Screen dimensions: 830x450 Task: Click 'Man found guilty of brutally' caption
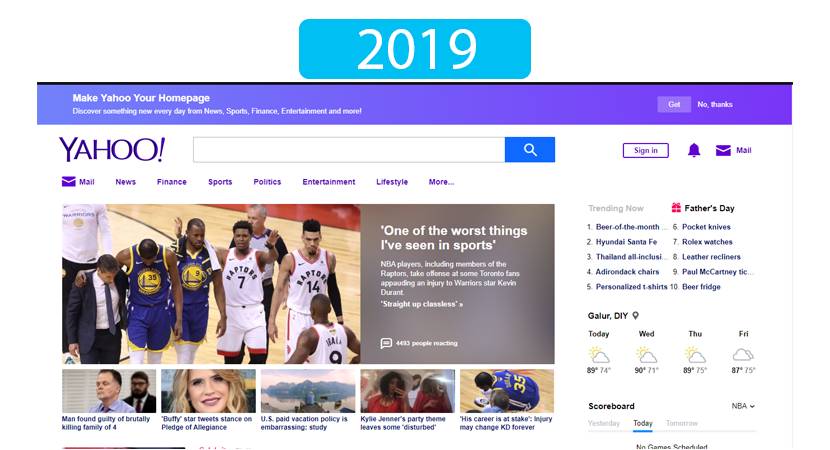click(106, 422)
